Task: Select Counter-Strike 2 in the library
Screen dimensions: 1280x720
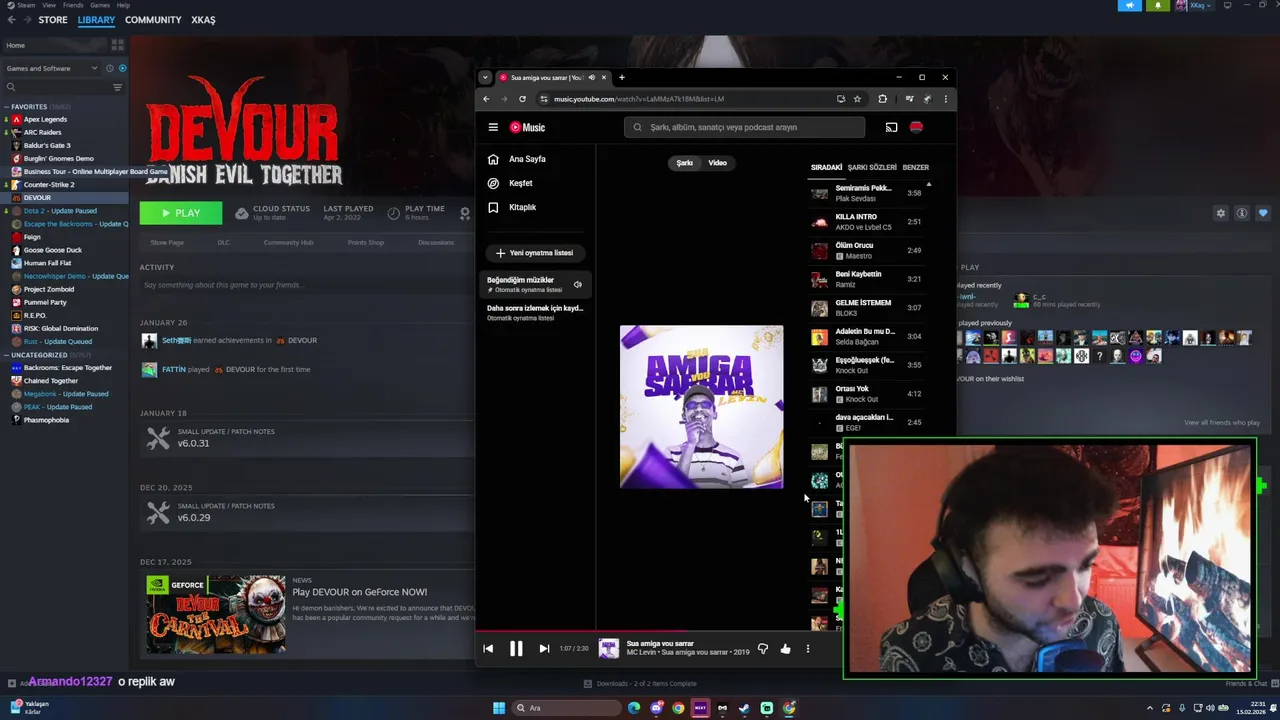Action: click(x=49, y=185)
